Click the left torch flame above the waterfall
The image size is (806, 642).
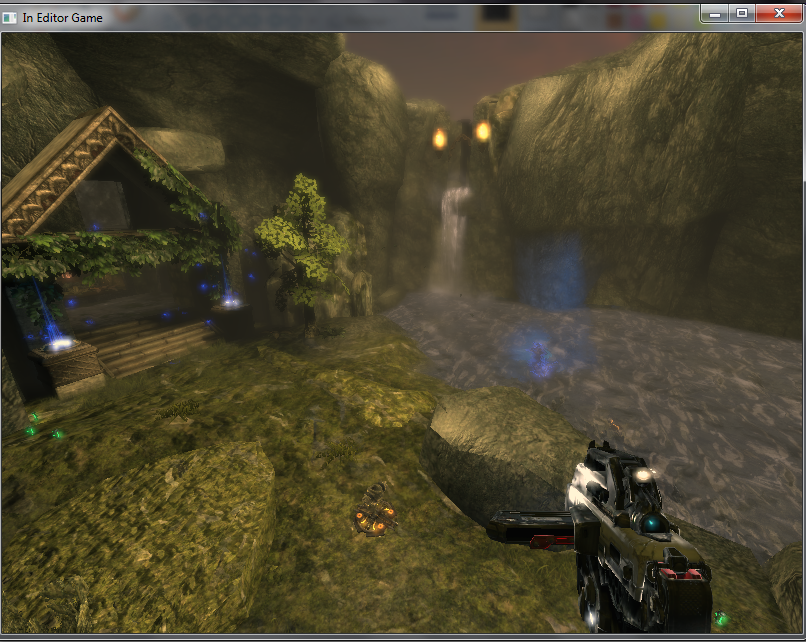(439, 139)
